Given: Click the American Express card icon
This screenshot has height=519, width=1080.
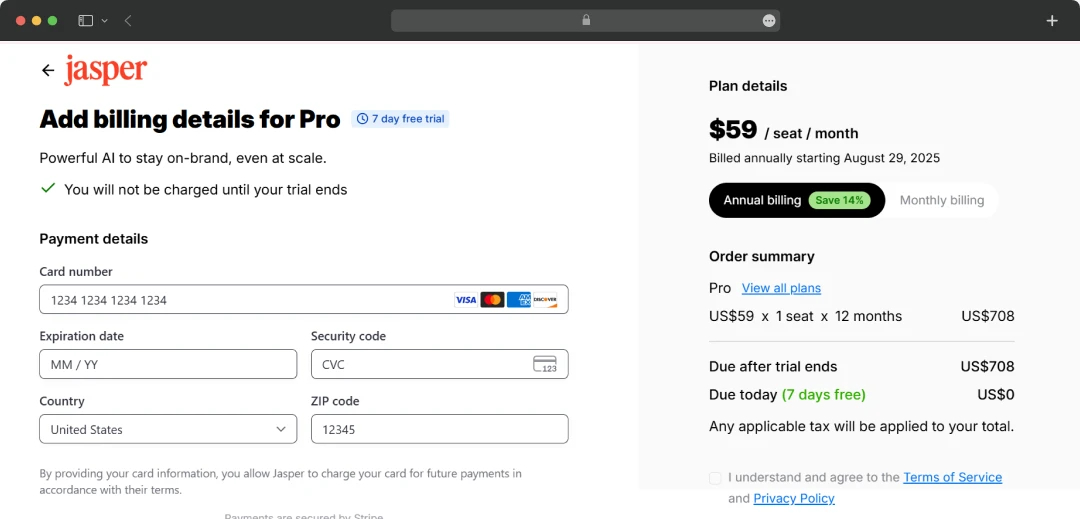Looking at the screenshot, I should 518,300.
